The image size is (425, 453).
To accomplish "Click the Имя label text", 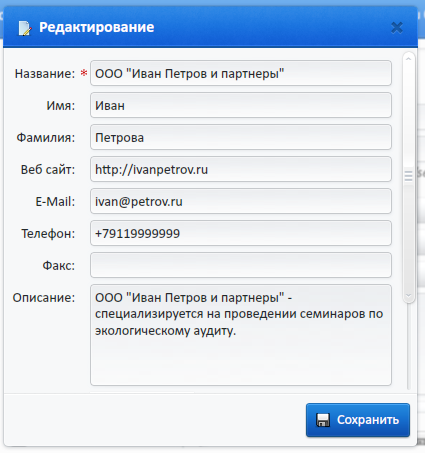I will point(61,105).
